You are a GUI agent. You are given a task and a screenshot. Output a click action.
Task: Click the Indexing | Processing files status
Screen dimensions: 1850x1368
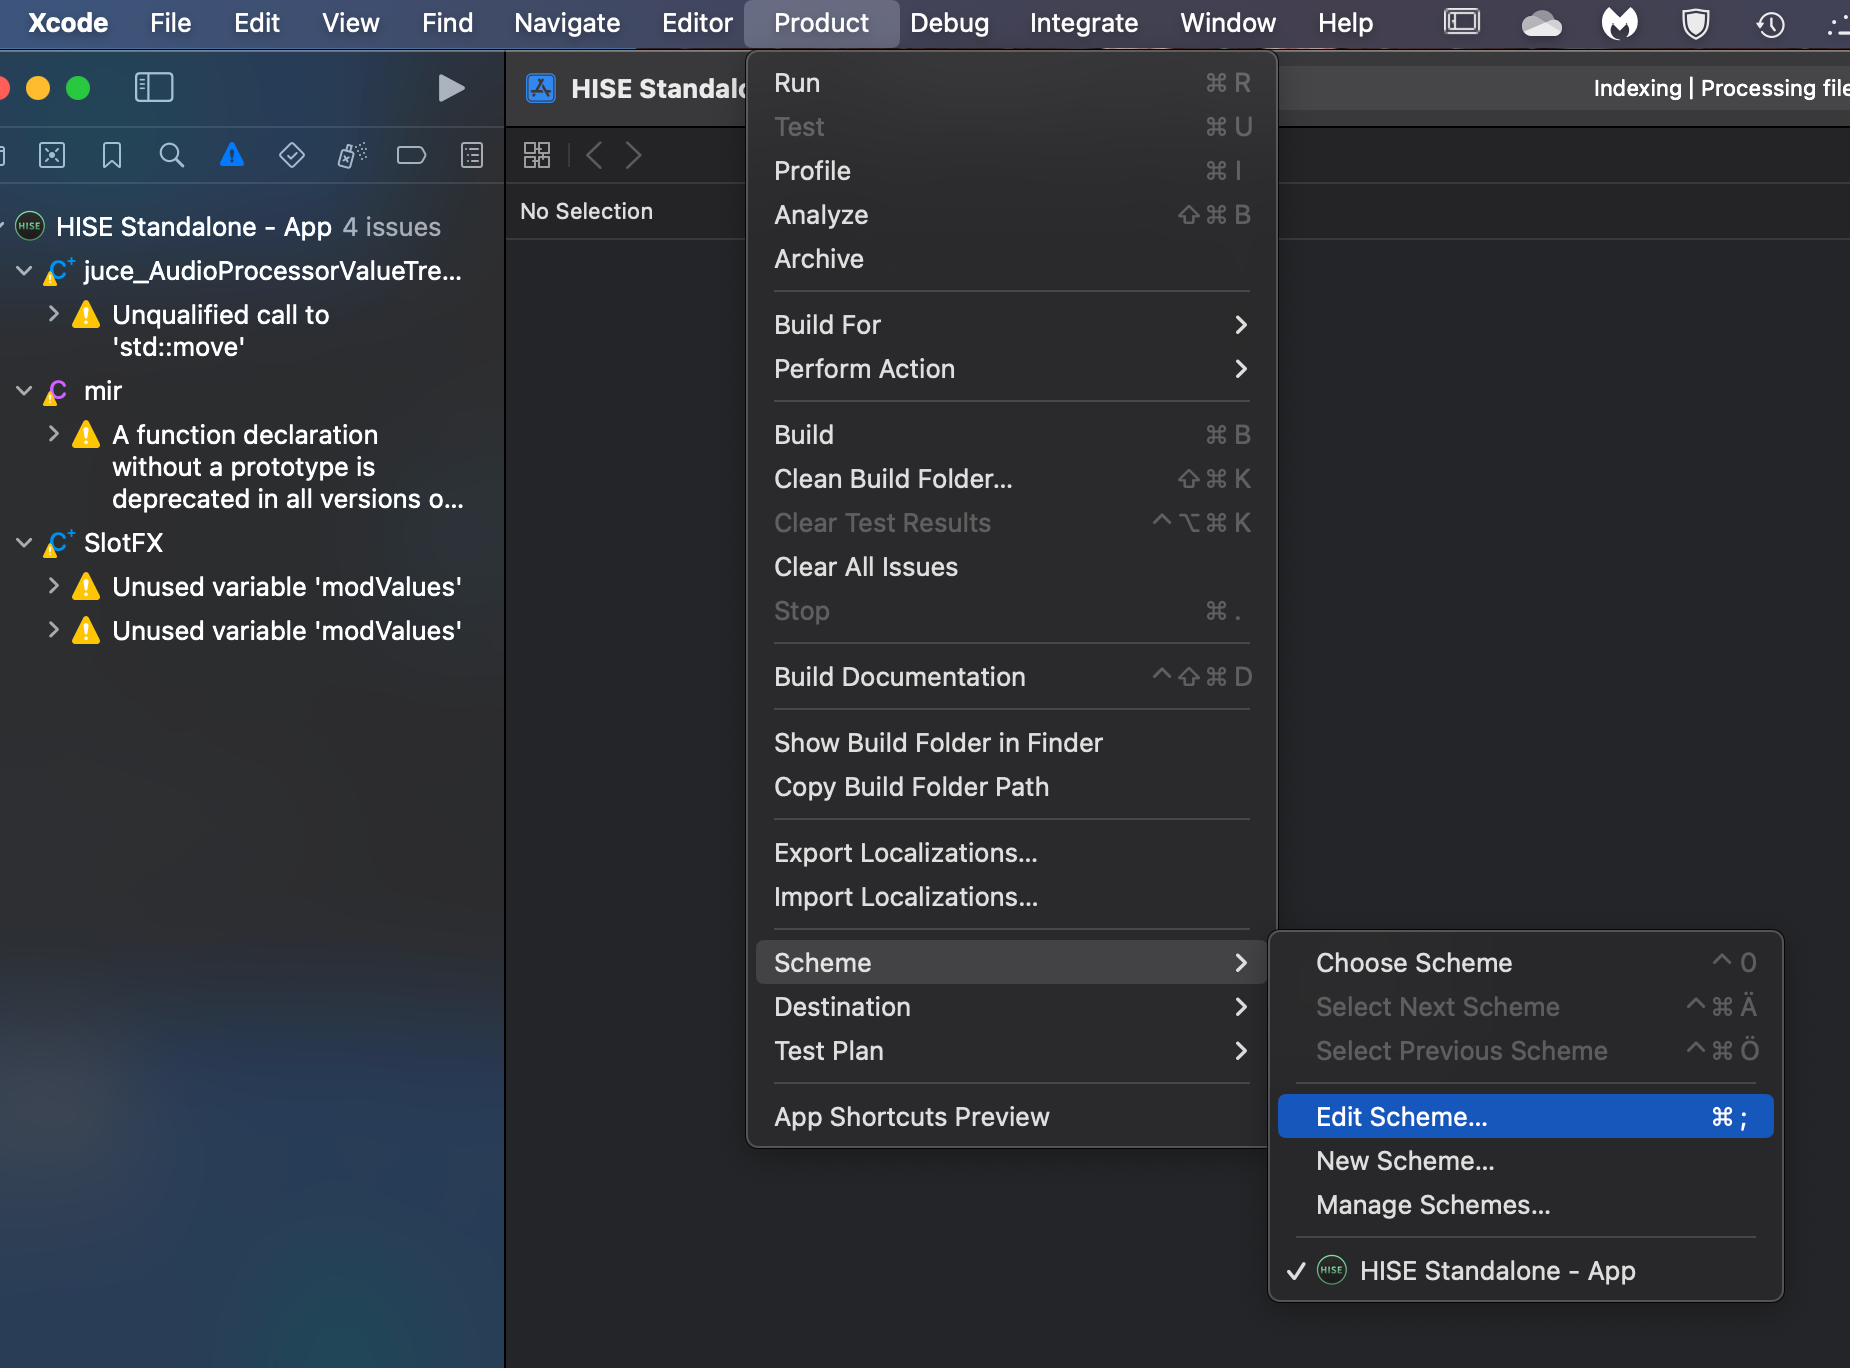(x=1720, y=88)
